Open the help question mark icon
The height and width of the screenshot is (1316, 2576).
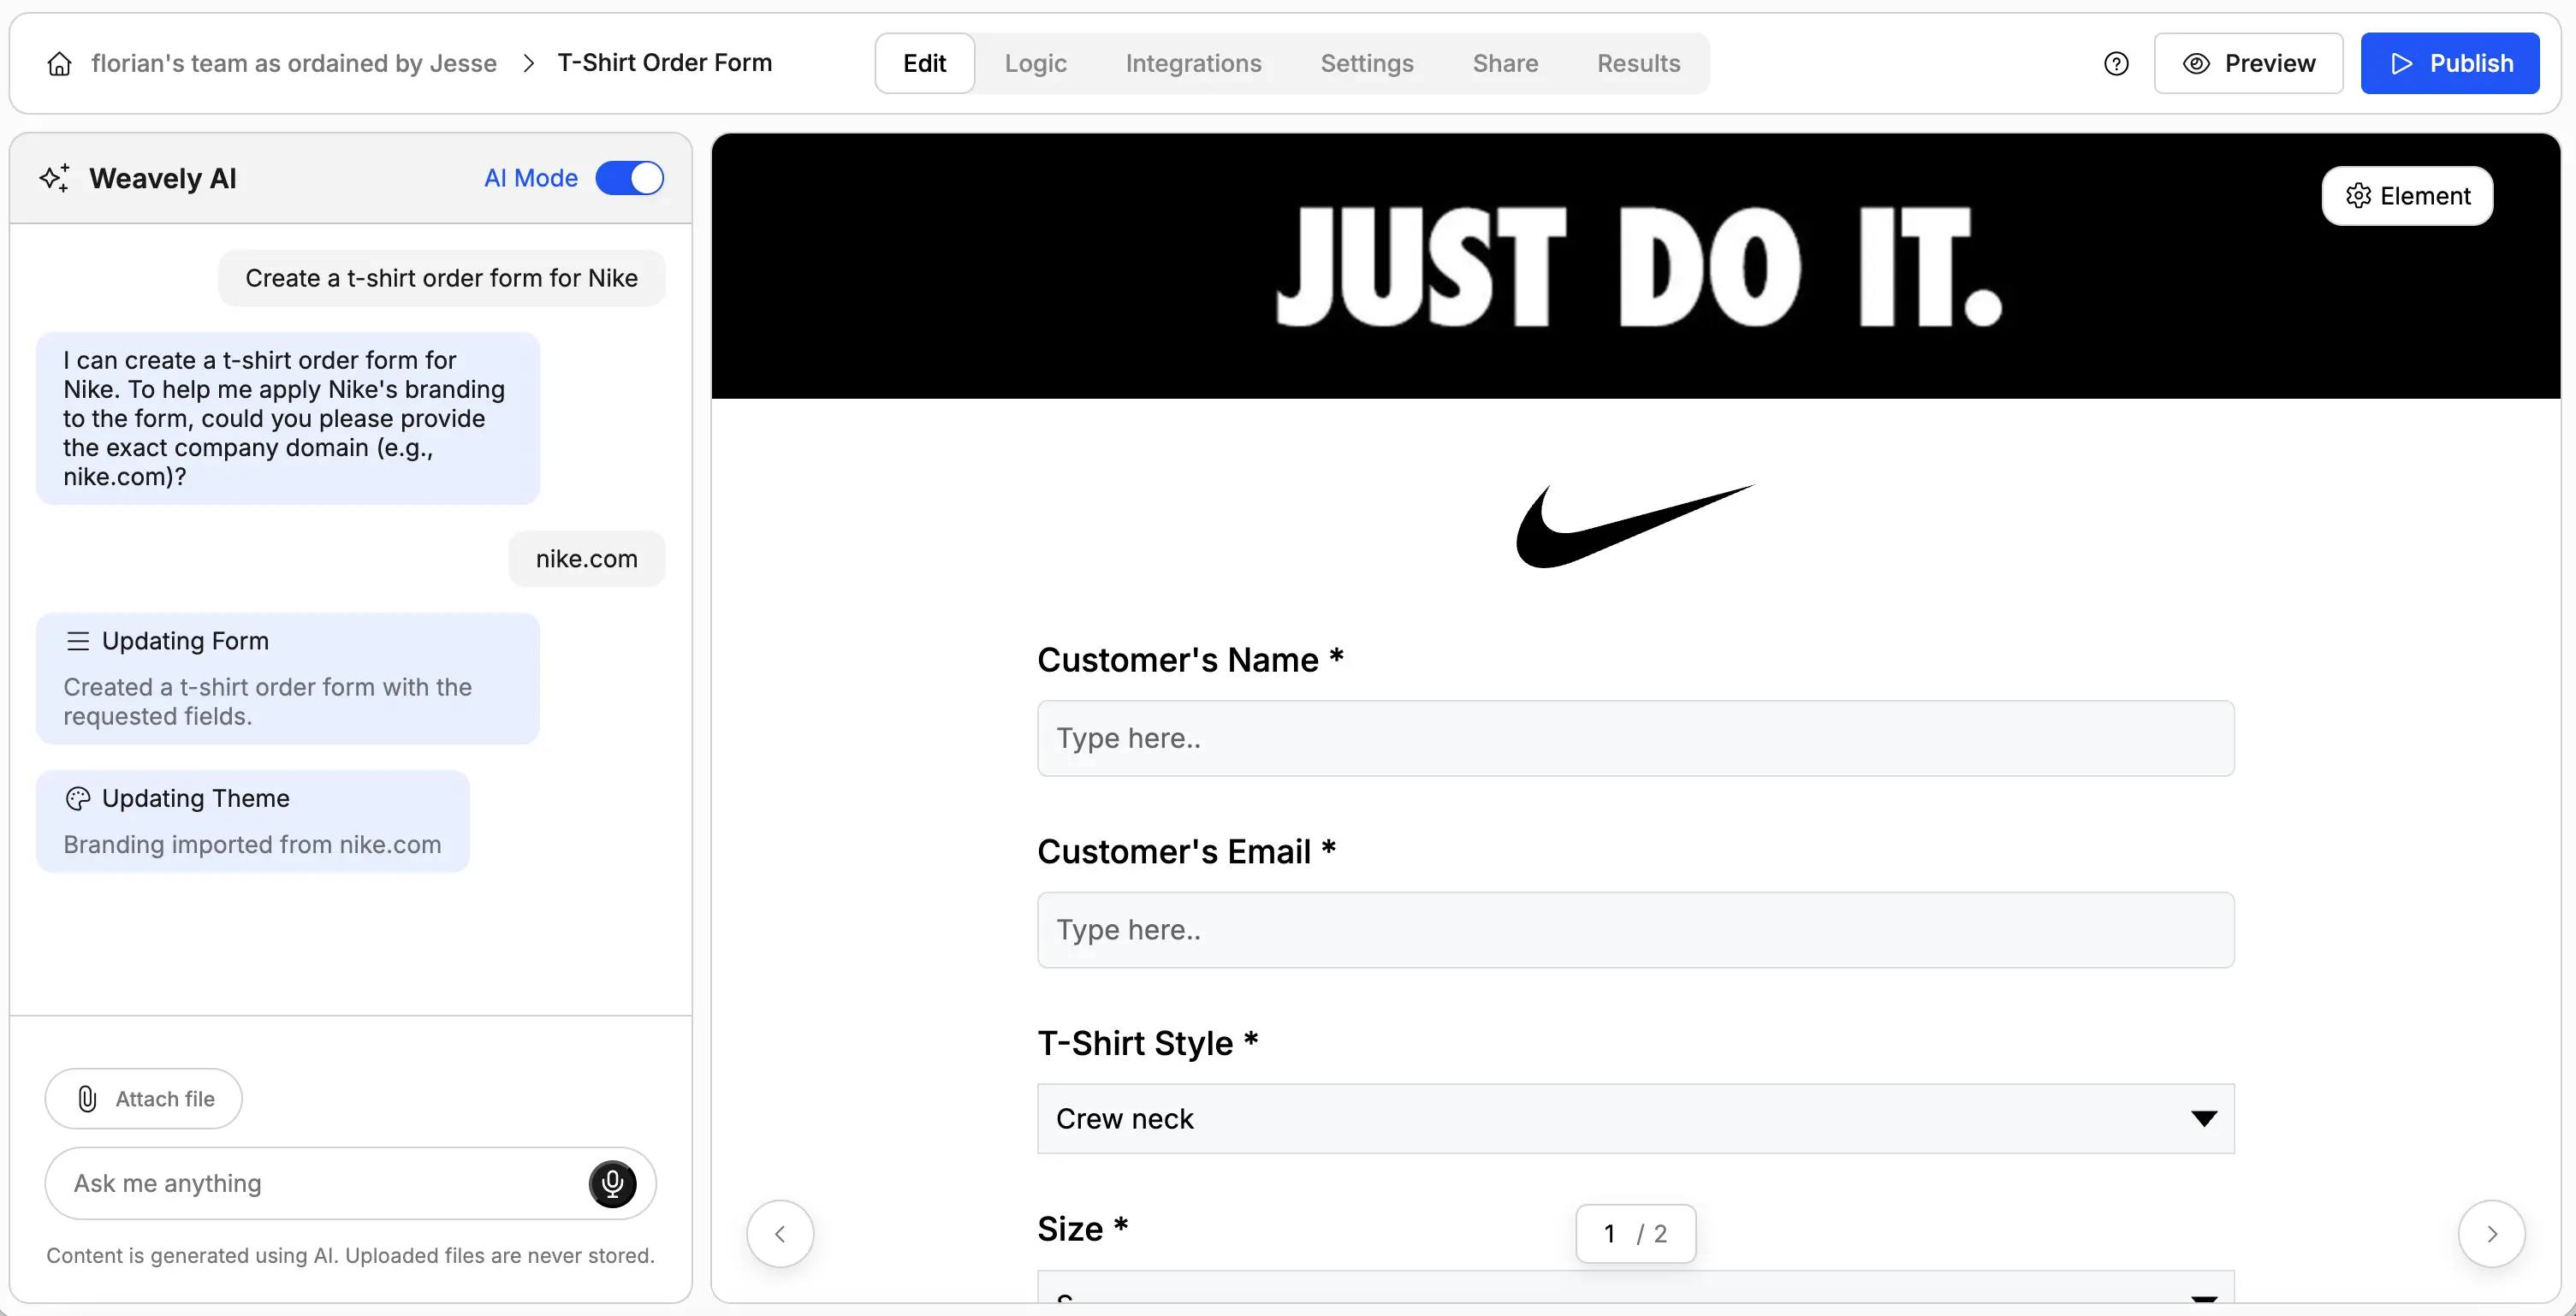[x=2117, y=63]
